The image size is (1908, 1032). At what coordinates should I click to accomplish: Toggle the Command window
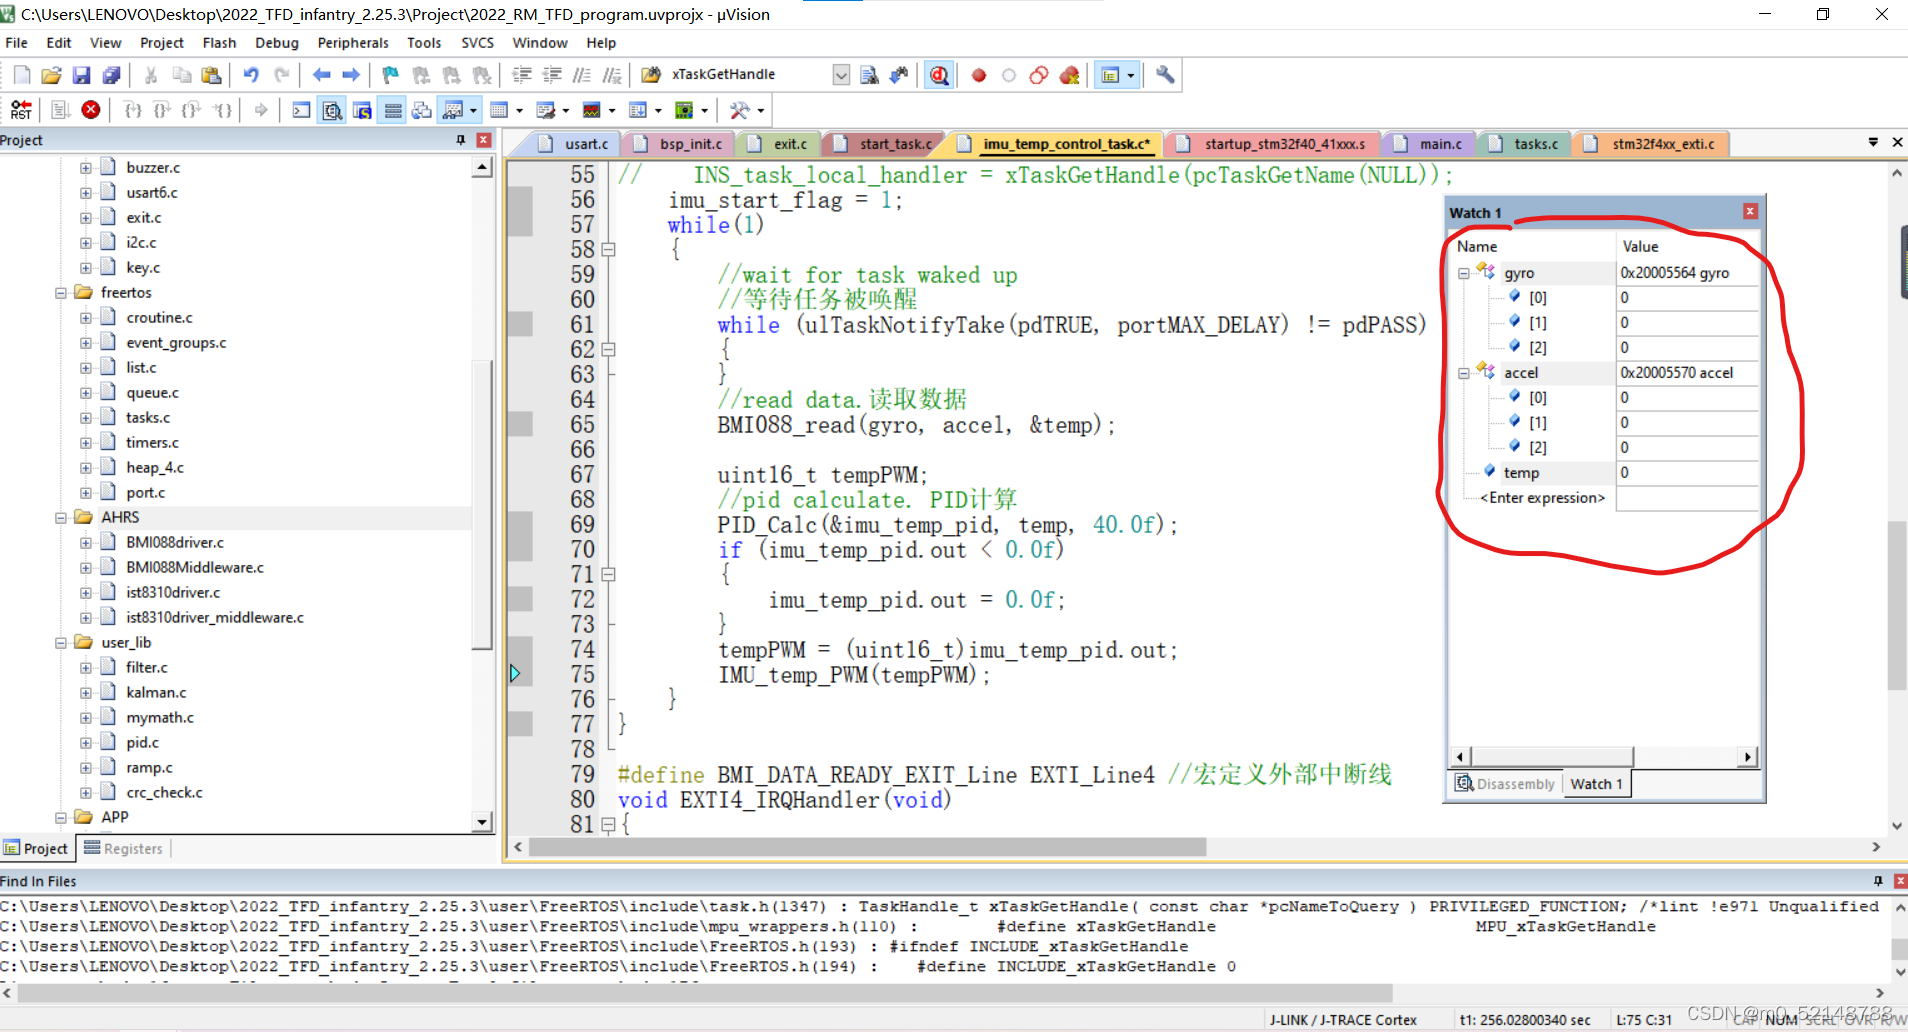[301, 110]
